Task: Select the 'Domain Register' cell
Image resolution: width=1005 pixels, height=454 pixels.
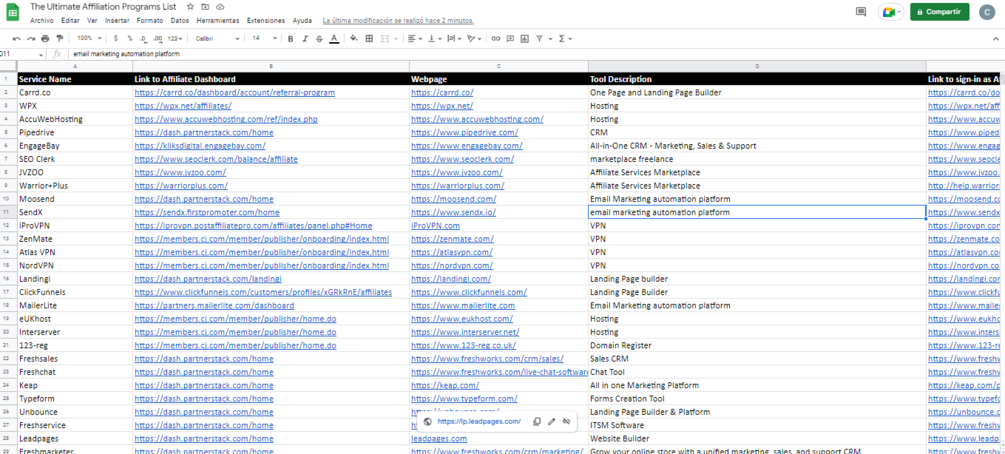Action: click(x=757, y=346)
